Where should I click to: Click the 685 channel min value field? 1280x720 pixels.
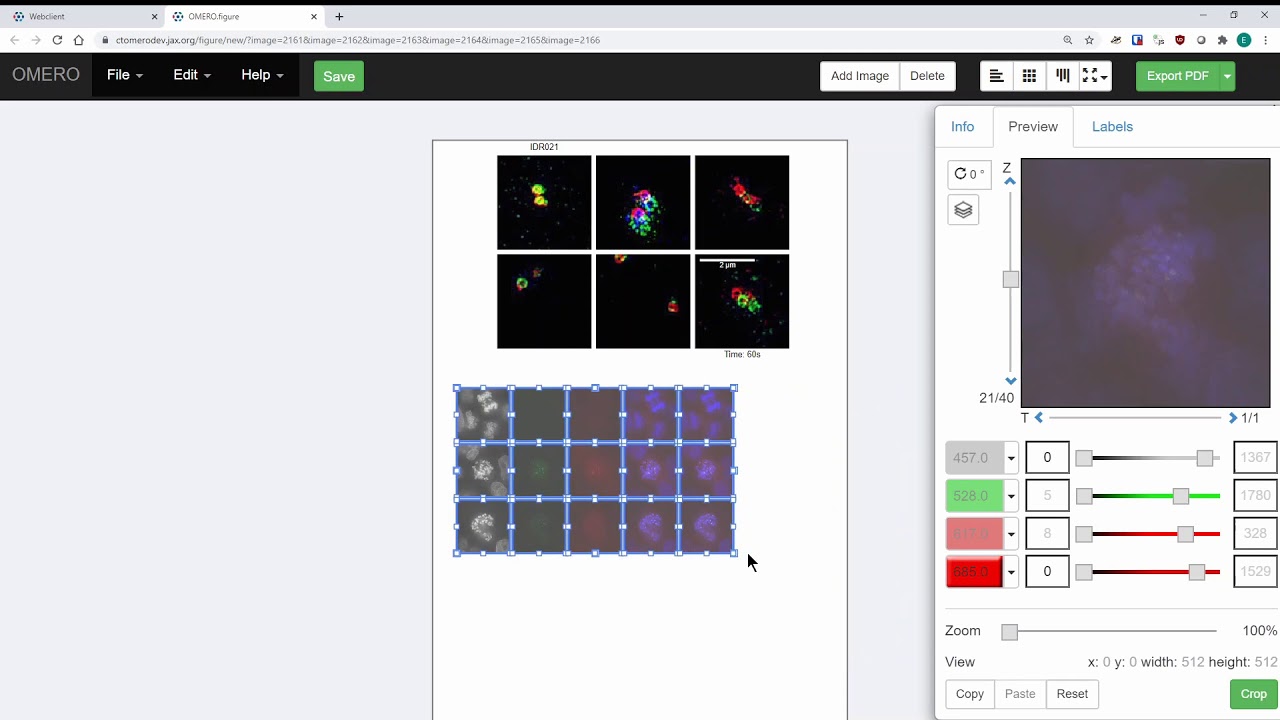[1047, 572]
